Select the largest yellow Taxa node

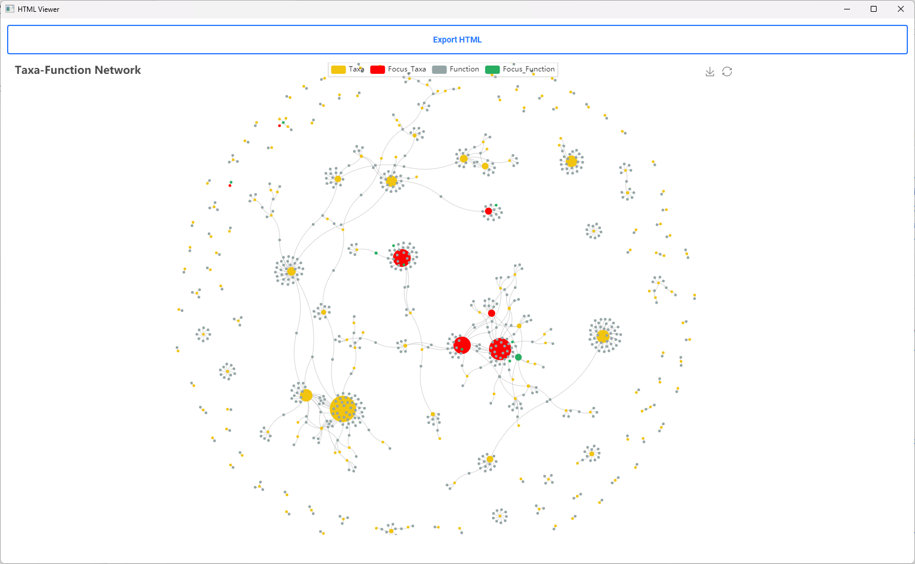(343, 408)
